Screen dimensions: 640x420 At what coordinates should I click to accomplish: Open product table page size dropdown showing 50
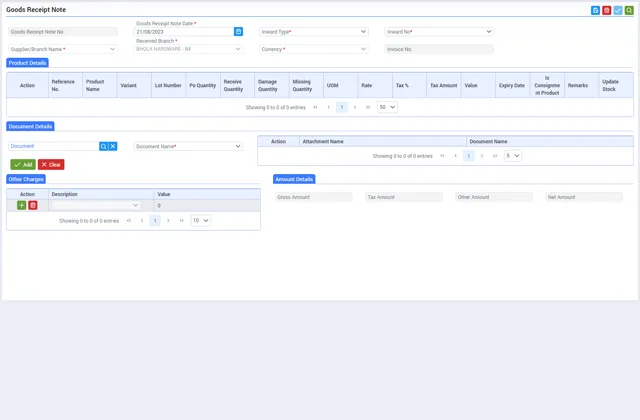click(x=387, y=107)
